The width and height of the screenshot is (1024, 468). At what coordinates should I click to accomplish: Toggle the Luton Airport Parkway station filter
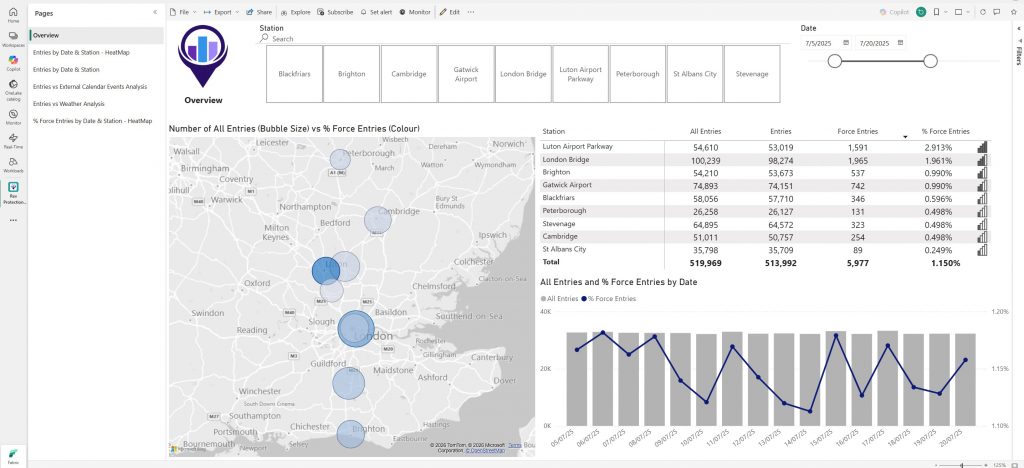pyautogui.click(x=580, y=74)
